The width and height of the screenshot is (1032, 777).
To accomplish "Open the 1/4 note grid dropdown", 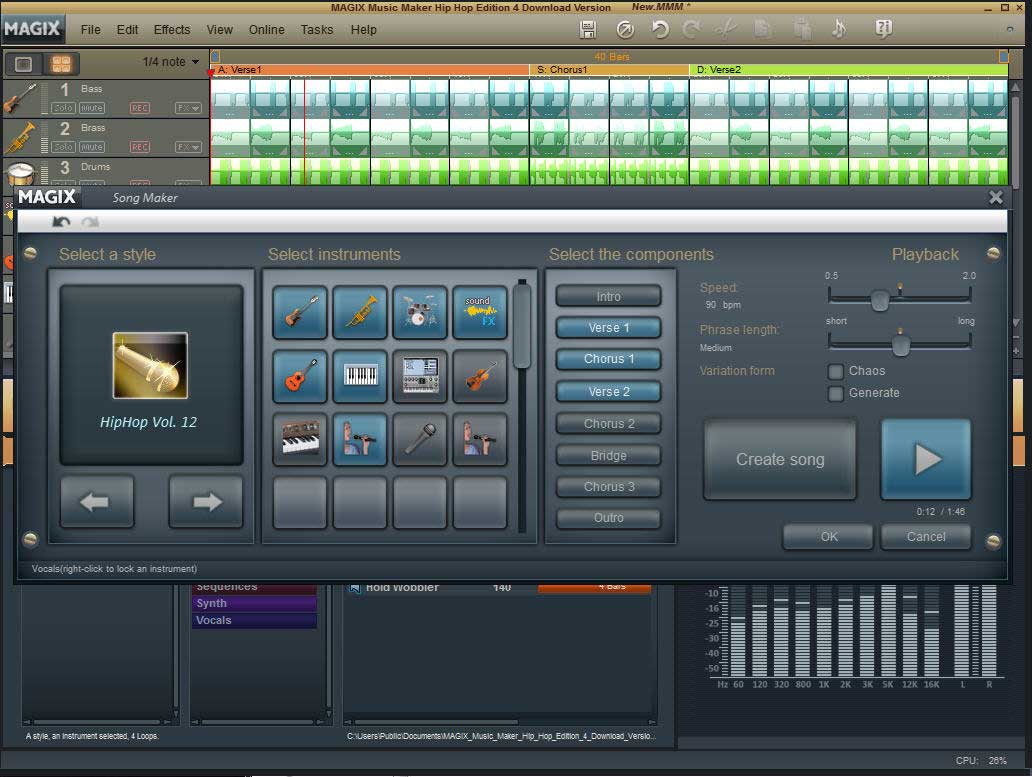I will click(171, 62).
